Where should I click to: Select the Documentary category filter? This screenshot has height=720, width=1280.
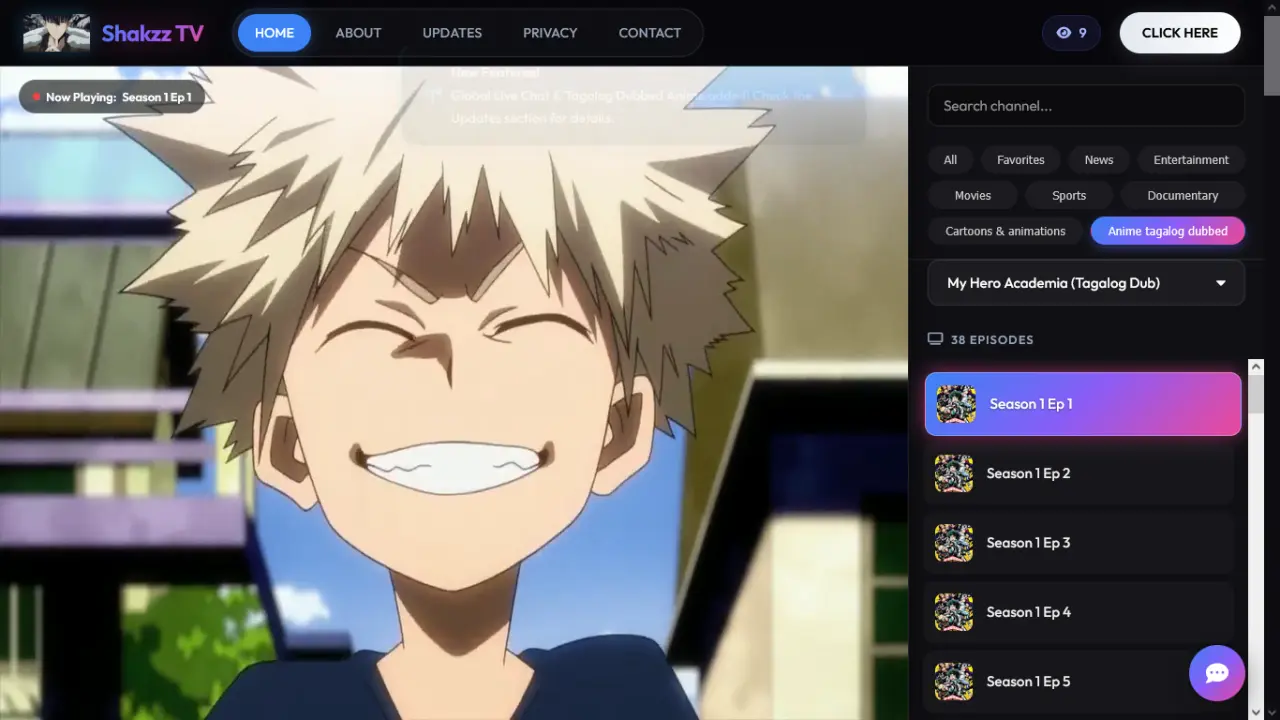[1183, 196]
